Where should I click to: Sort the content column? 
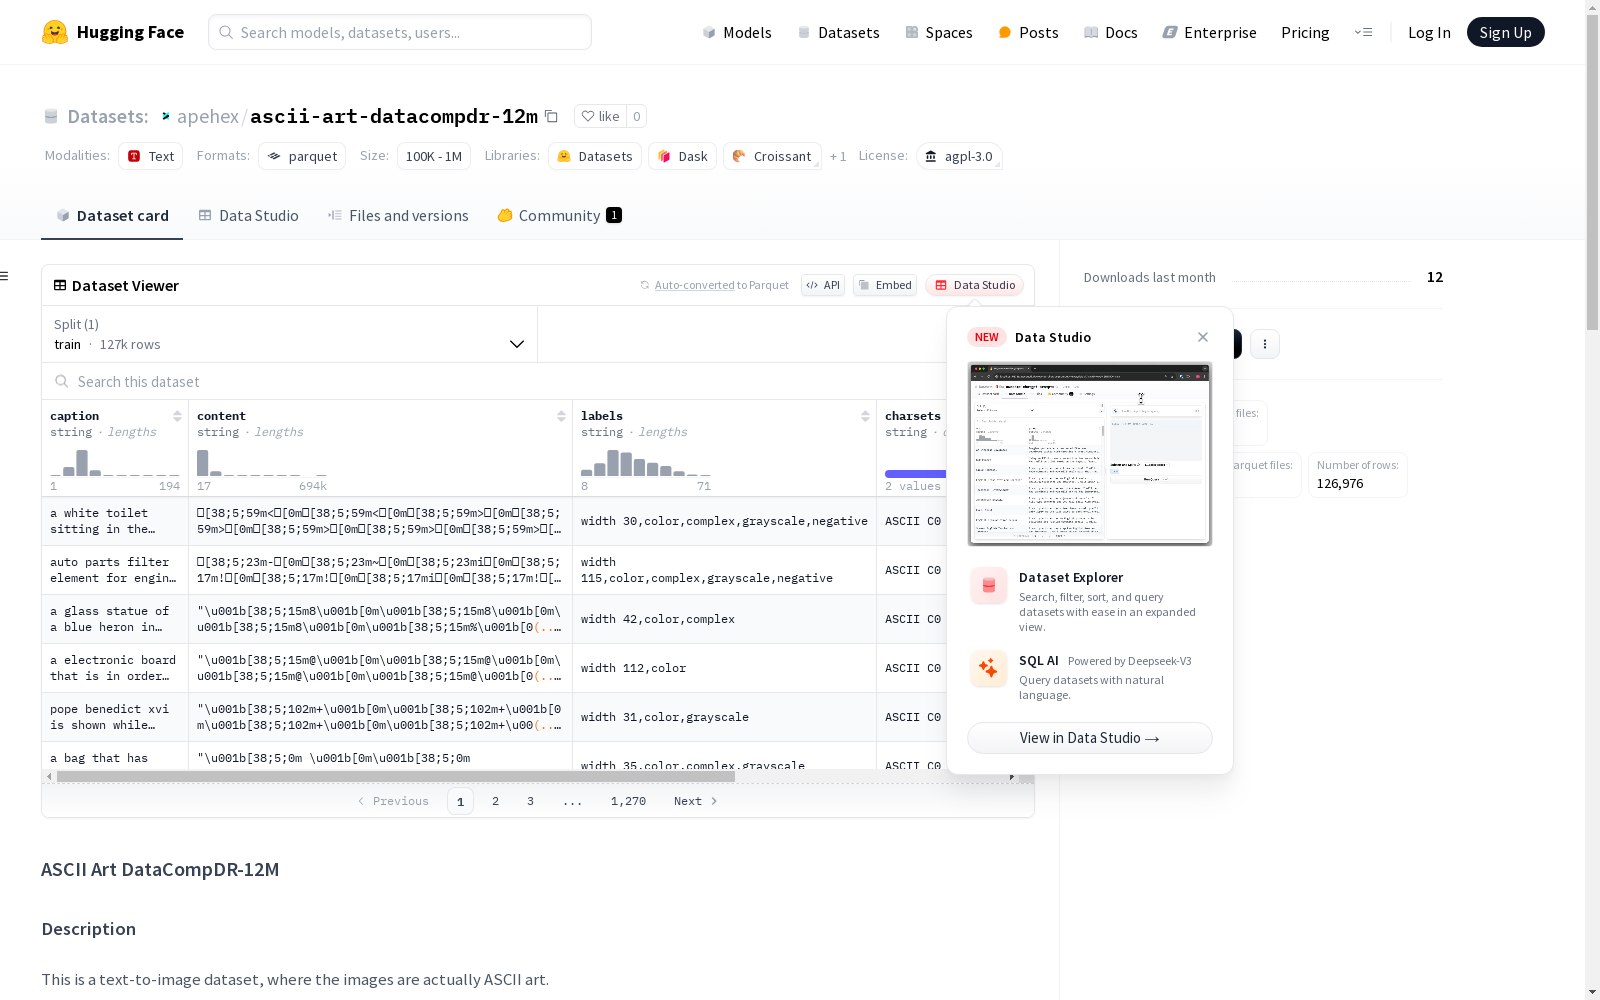[x=561, y=416]
